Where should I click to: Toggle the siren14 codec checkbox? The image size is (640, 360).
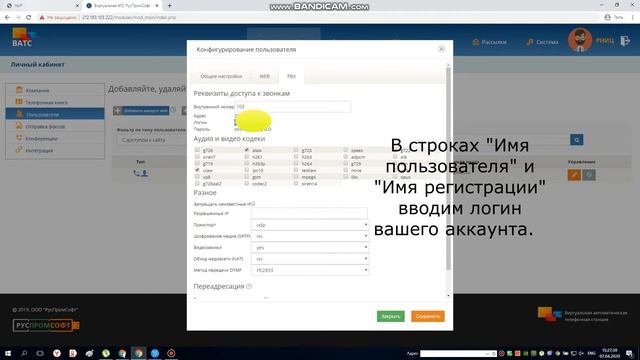click(296, 183)
